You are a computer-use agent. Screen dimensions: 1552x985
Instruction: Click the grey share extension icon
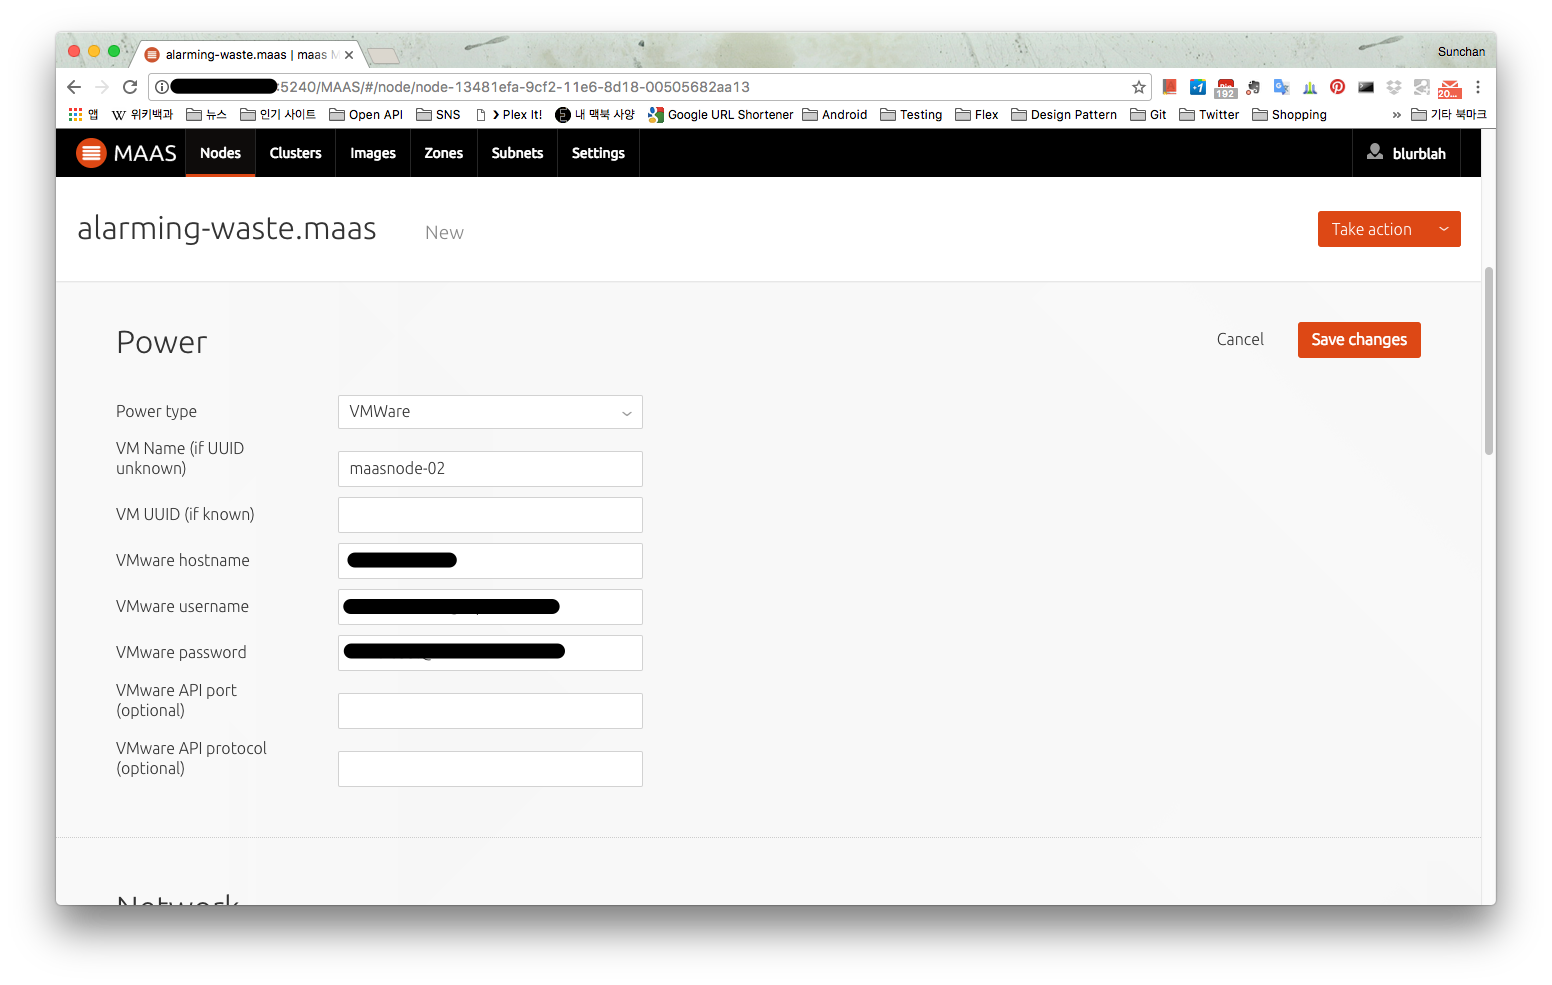pyautogui.click(x=1421, y=87)
